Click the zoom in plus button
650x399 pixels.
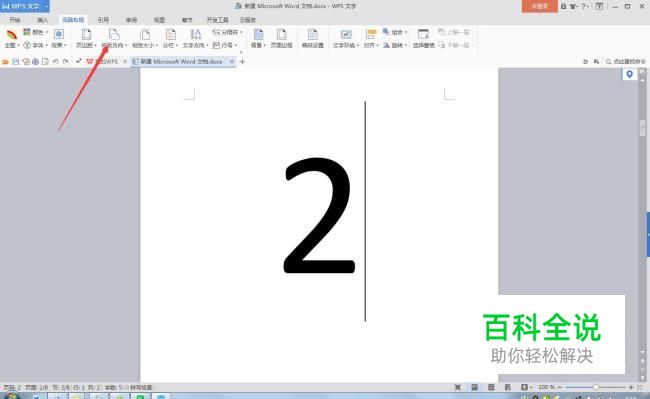[631, 387]
